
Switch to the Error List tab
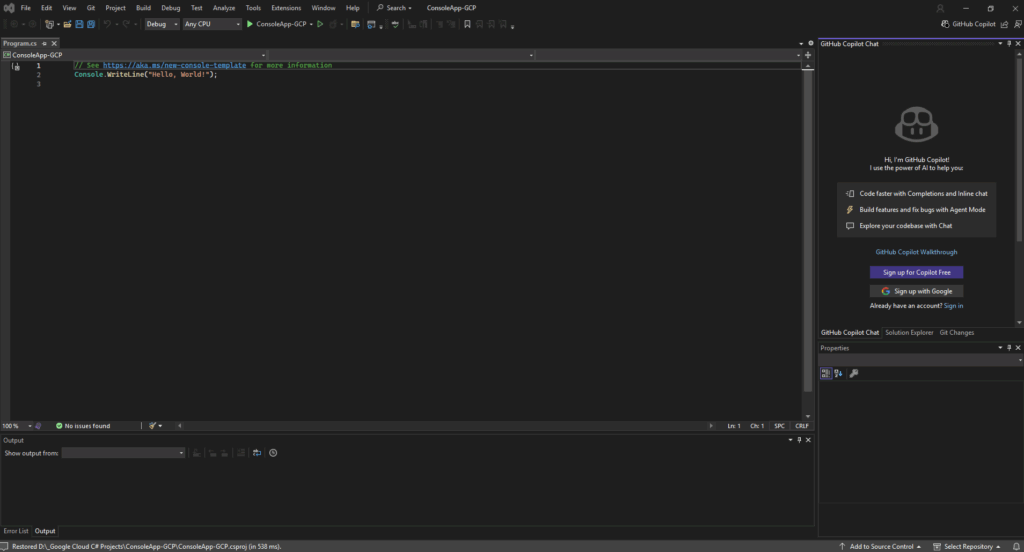point(16,531)
